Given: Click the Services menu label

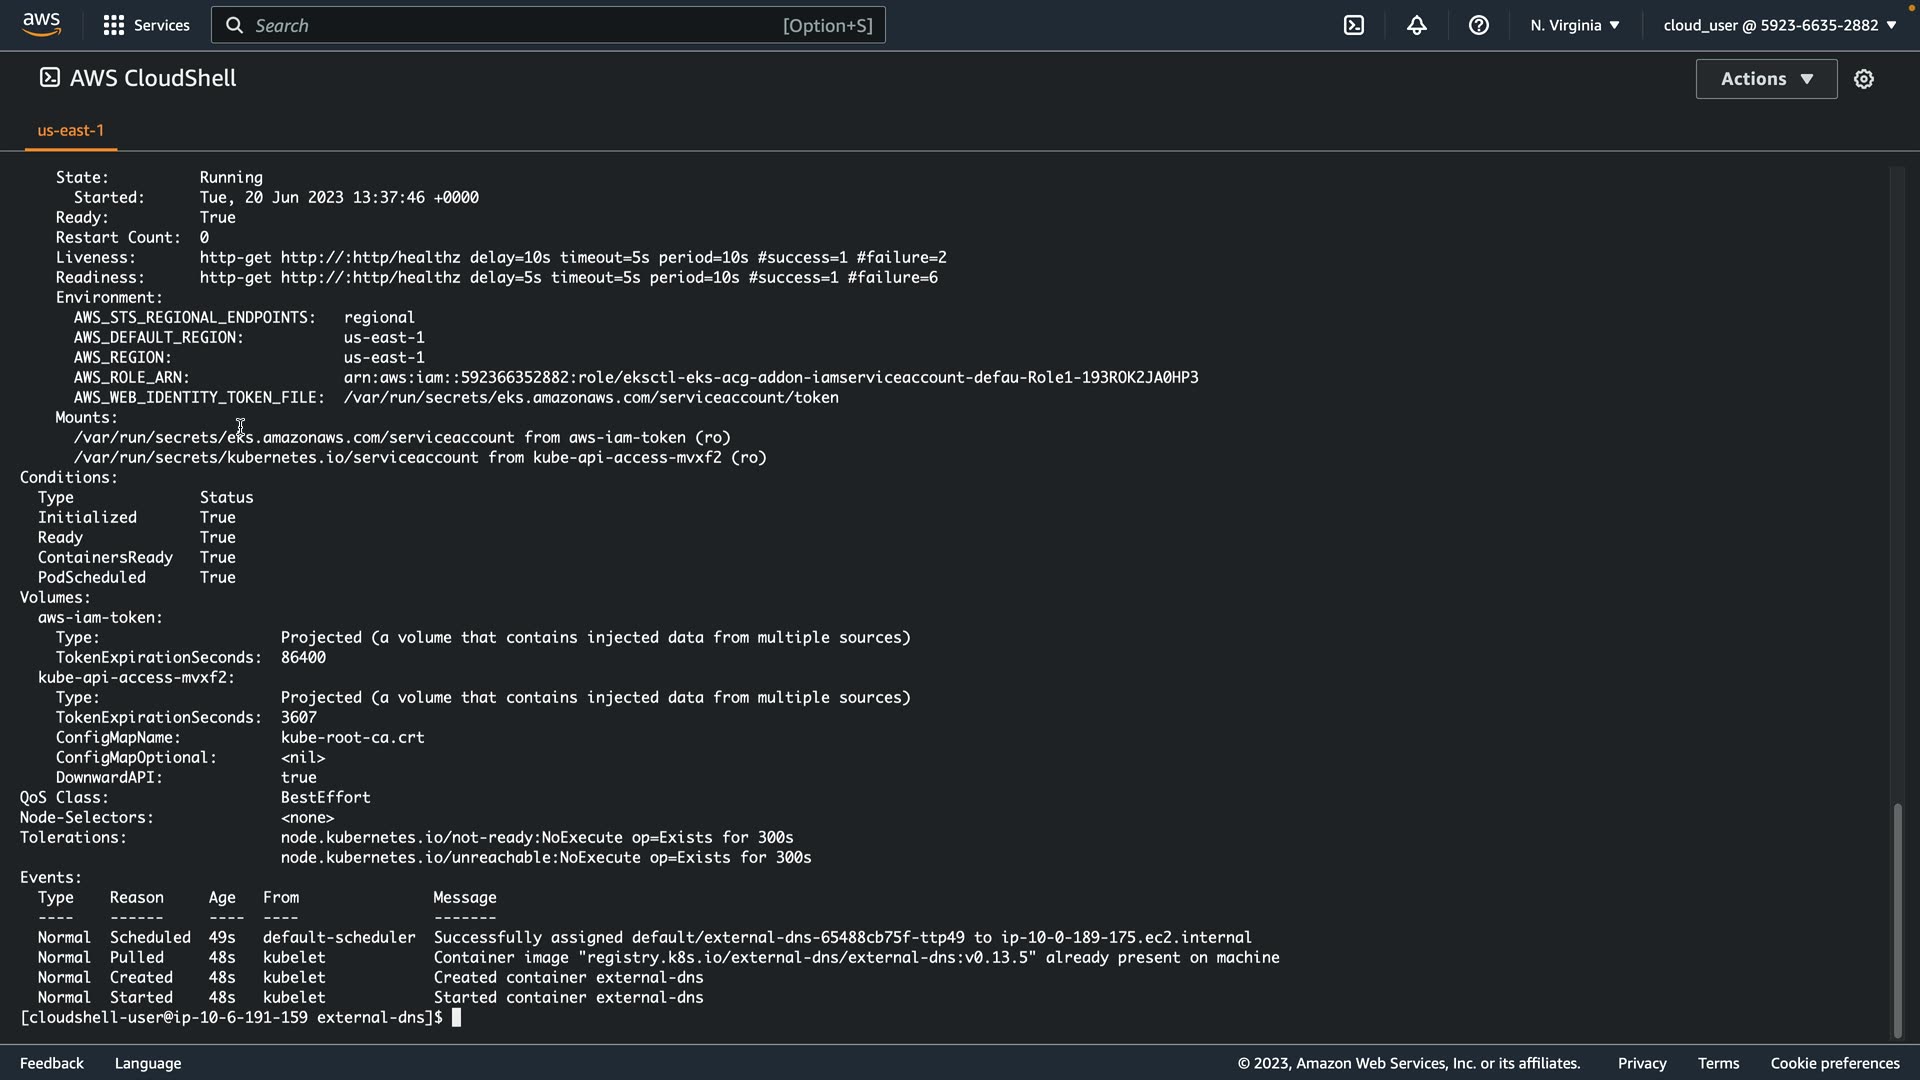Looking at the screenshot, I should (161, 25).
